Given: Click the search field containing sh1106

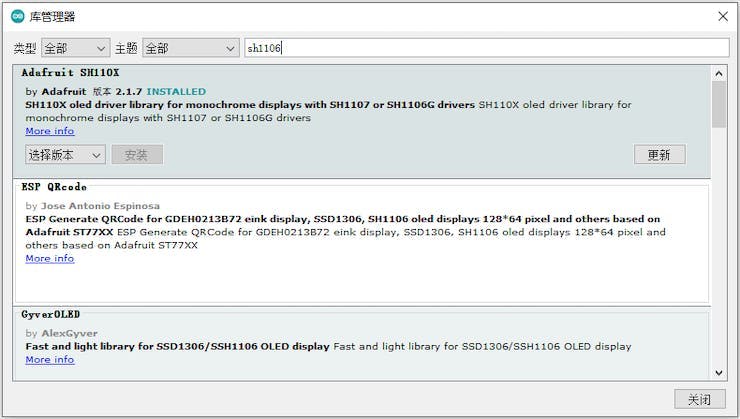Looking at the screenshot, I should pos(487,48).
